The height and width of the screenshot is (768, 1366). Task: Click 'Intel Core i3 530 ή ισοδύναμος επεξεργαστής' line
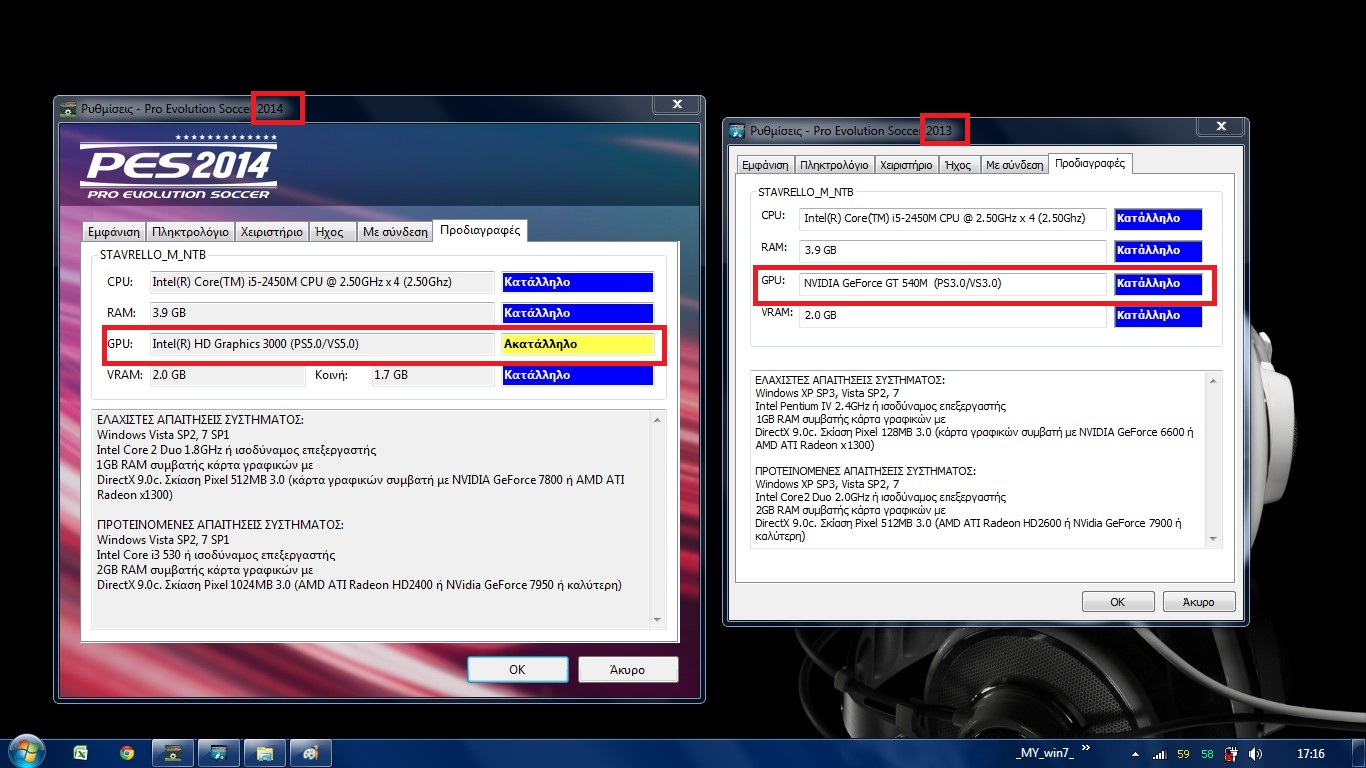tap(216, 555)
